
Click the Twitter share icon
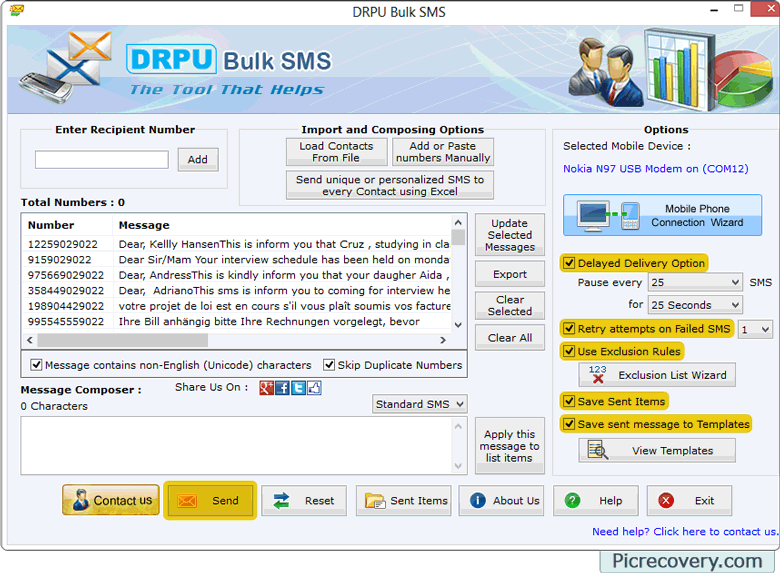pos(298,388)
